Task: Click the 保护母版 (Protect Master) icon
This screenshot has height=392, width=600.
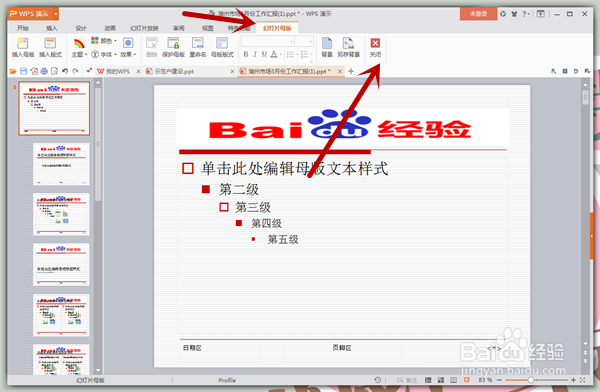Action: click(x=173, y=47)
